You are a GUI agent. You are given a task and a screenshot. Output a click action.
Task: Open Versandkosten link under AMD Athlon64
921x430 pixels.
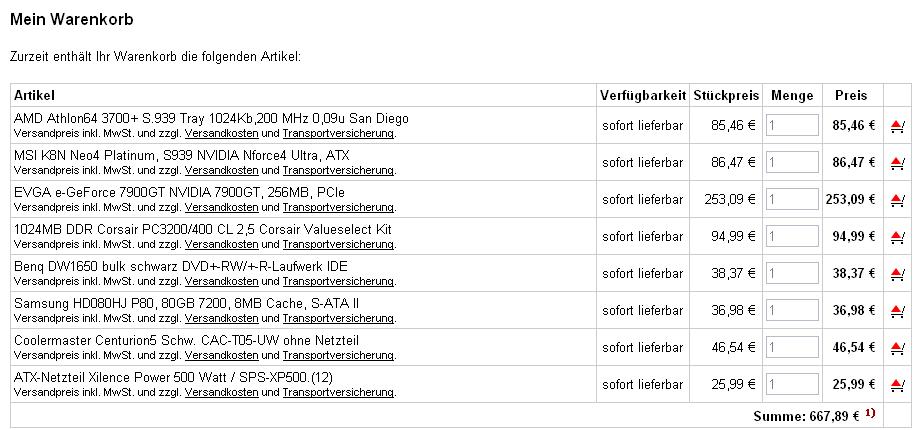[x=221, y=133]
